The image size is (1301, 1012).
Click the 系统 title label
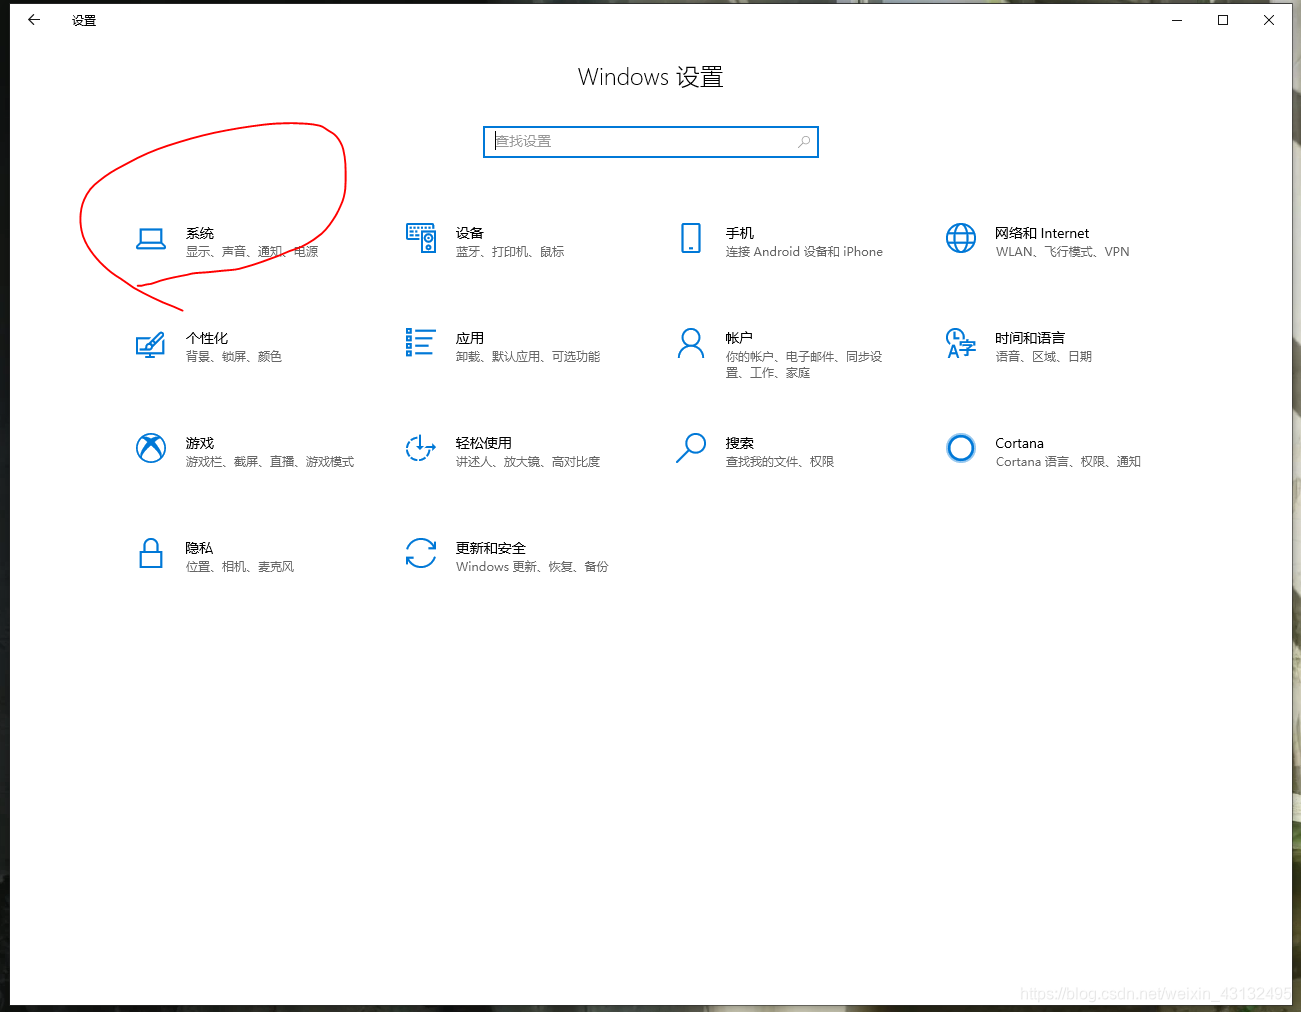coord(200,233)
